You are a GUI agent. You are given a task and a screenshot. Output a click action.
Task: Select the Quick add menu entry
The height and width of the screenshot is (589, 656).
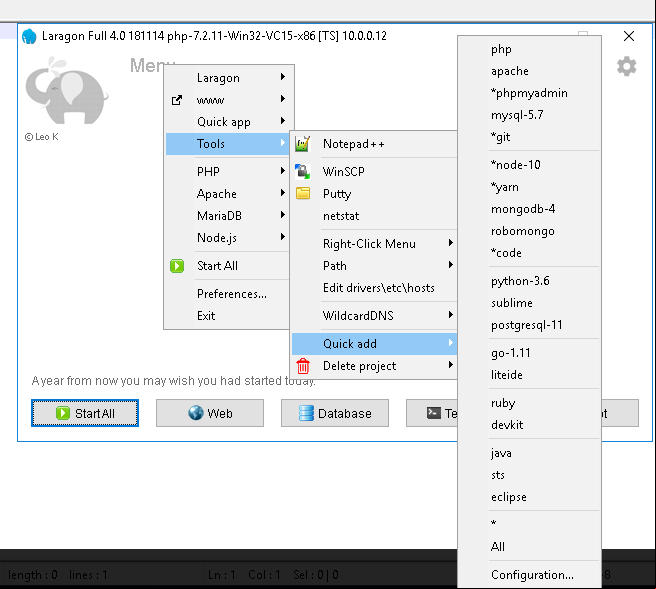tap(374, 344)
